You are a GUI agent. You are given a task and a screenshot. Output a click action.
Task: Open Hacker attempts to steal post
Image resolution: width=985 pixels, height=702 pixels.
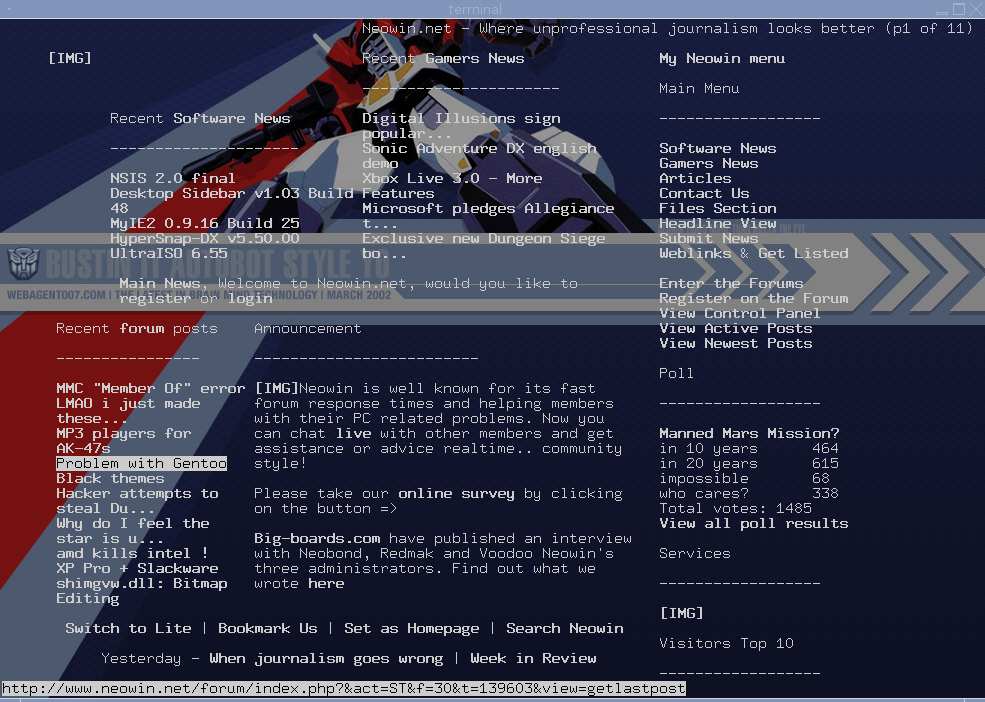pyautogui.click(x=137, y=501)
